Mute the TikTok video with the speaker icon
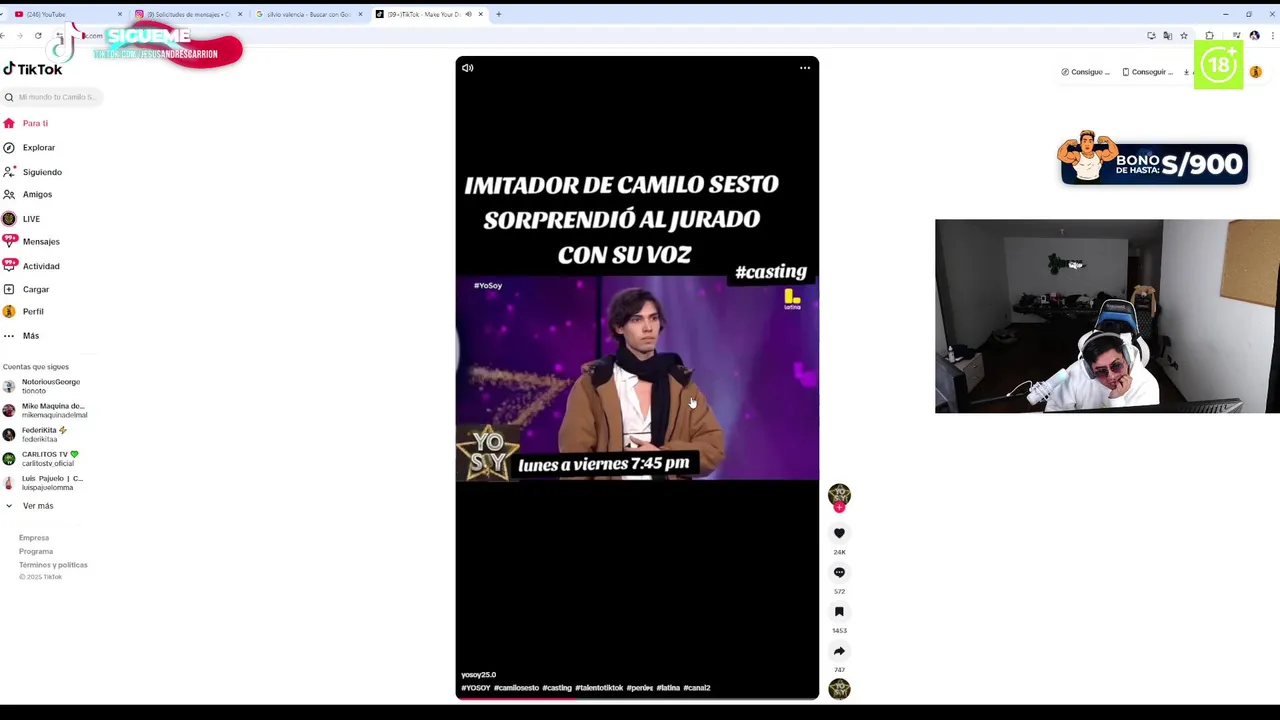1280x720 pixels. pyautogui.click(x=467, y=68)
